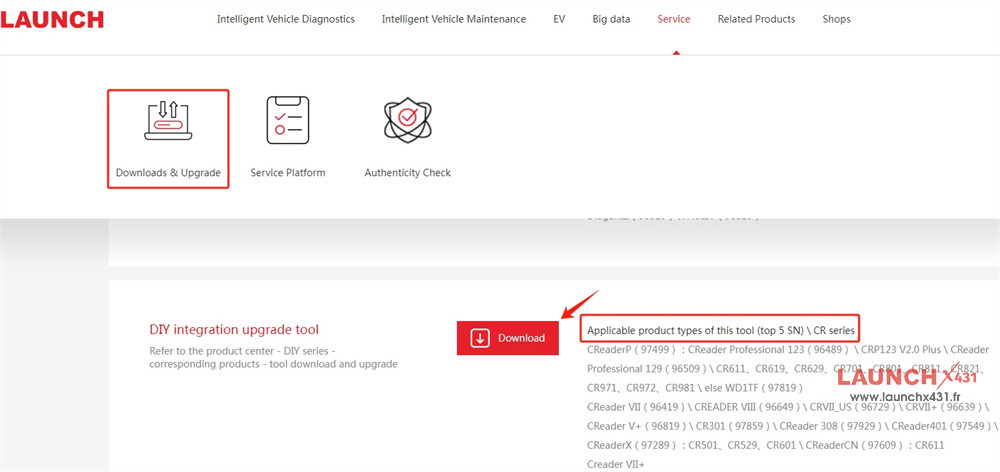This screenshot has height=472, width=1000.
Task: Click the CR971 product text
Action: (x=603, y=388)
